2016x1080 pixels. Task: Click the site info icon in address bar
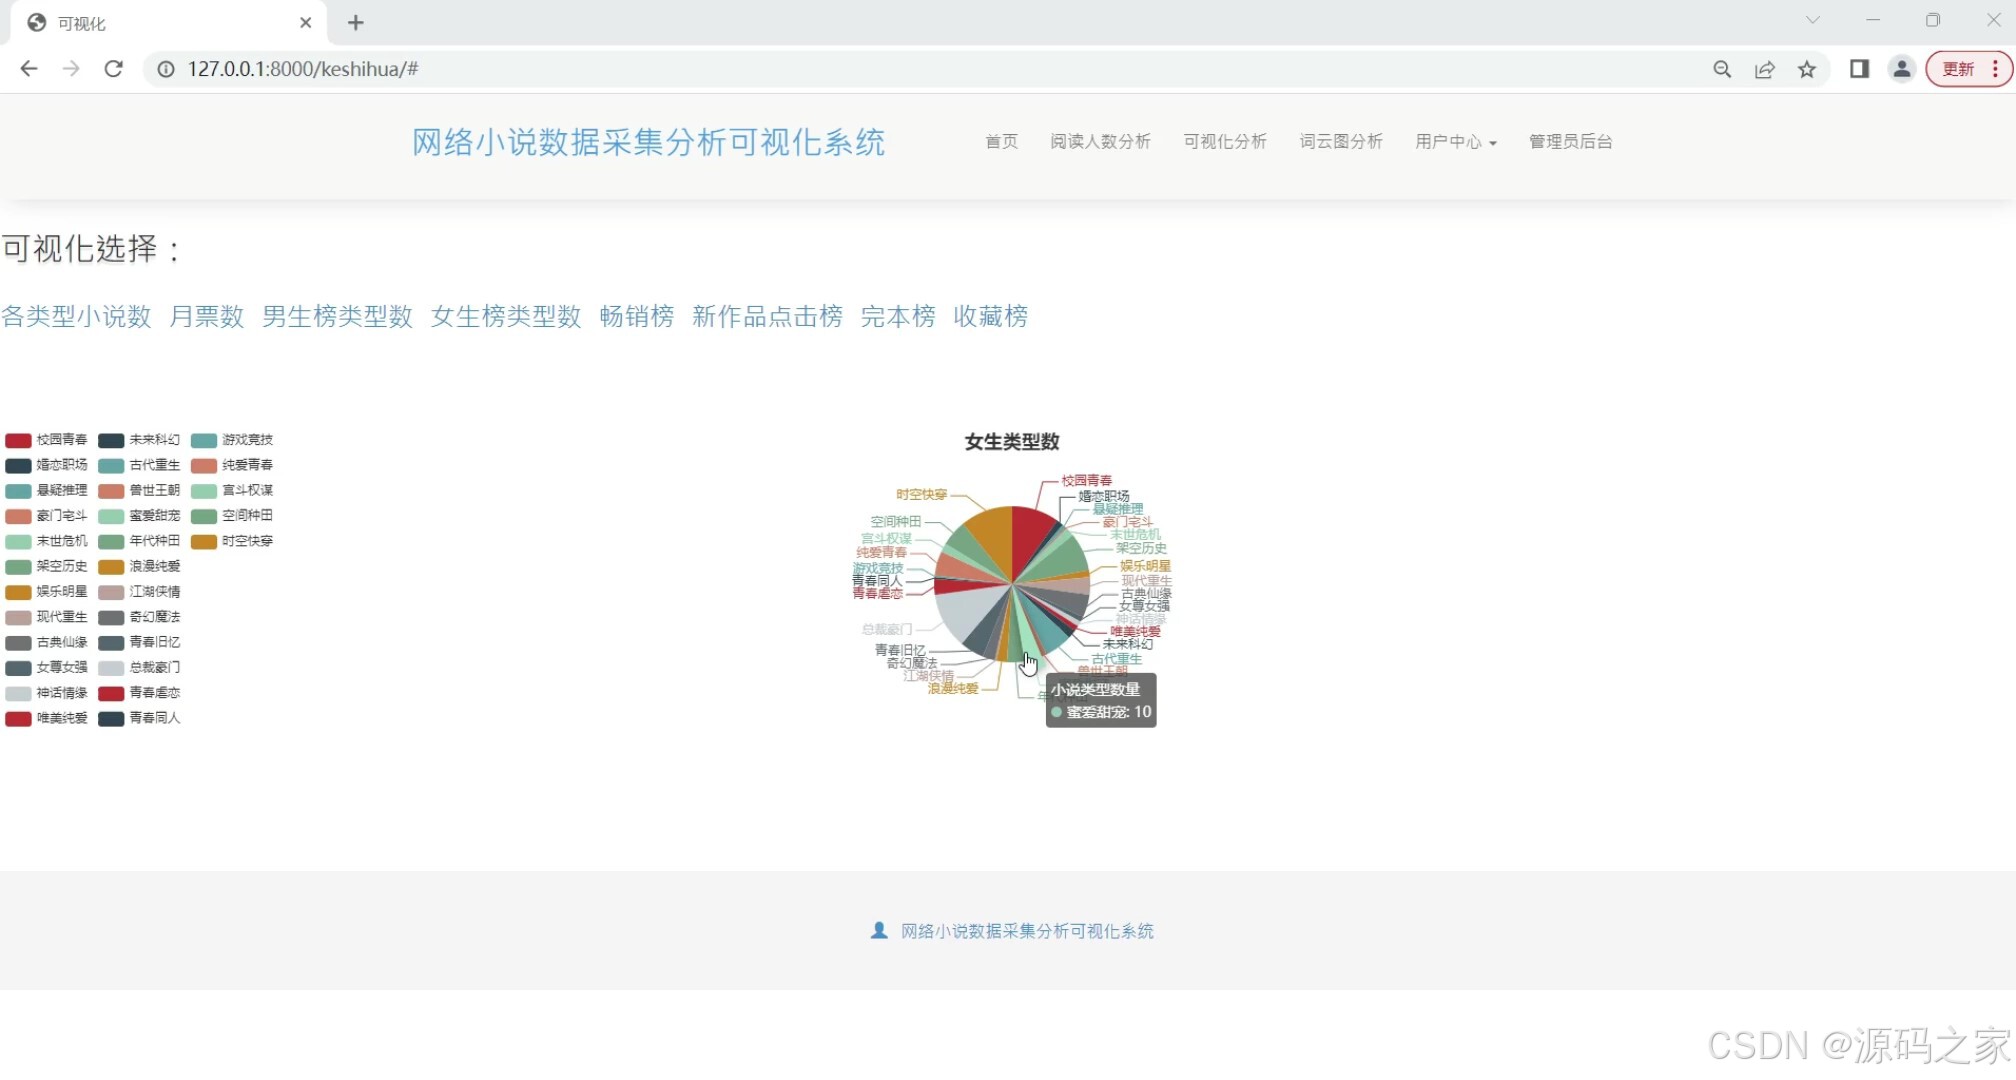click(166, 69)
